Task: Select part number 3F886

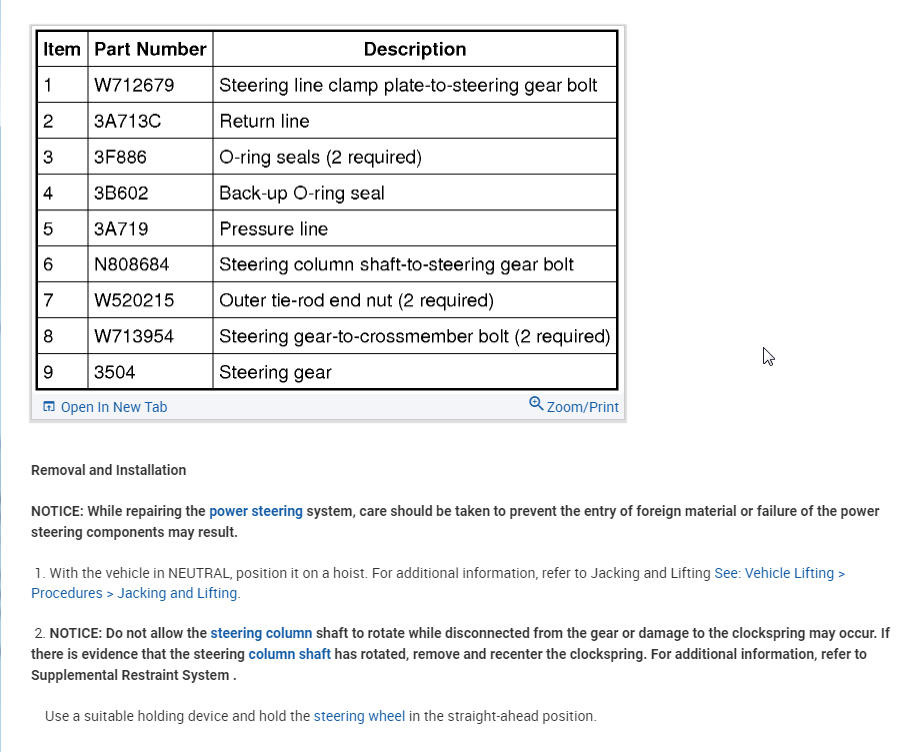Action: pos(120,157)
